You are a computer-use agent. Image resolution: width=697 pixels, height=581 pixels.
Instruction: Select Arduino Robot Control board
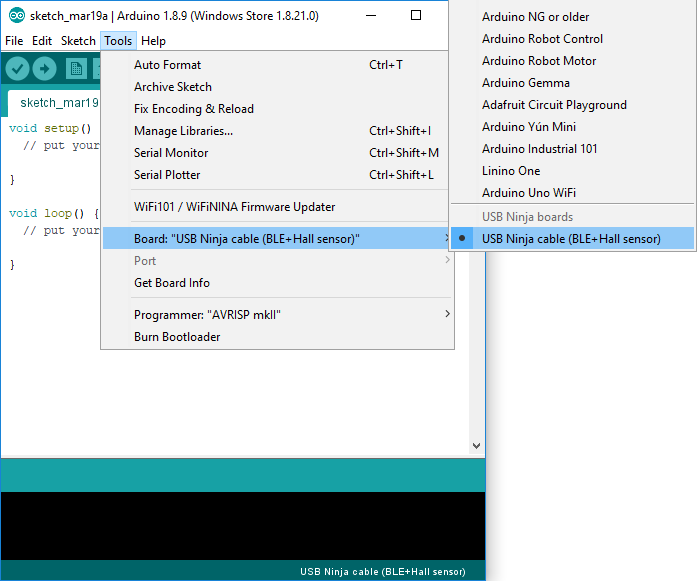pyautogui.click(x=573, y=39)
